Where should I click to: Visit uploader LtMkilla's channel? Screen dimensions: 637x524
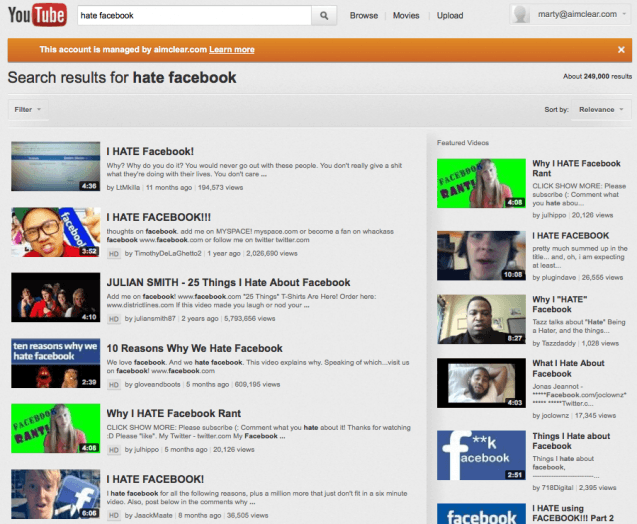128,188
